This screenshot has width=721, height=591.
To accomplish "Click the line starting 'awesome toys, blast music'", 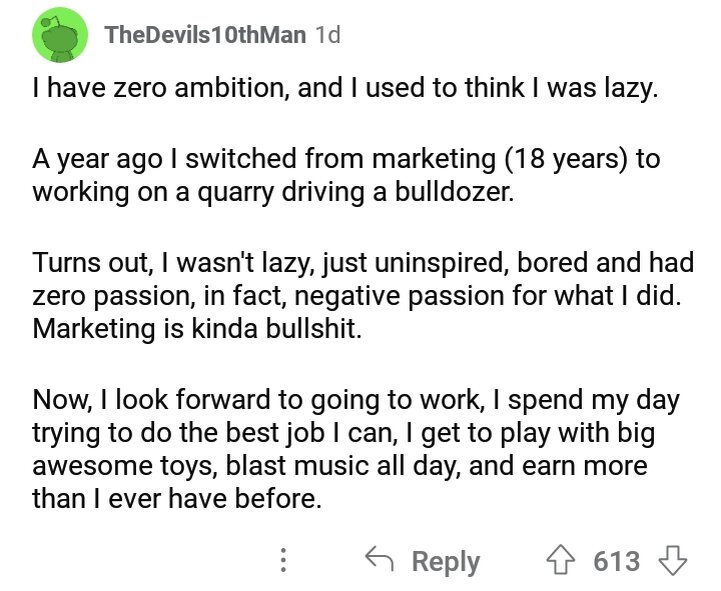I will (340, 465).
